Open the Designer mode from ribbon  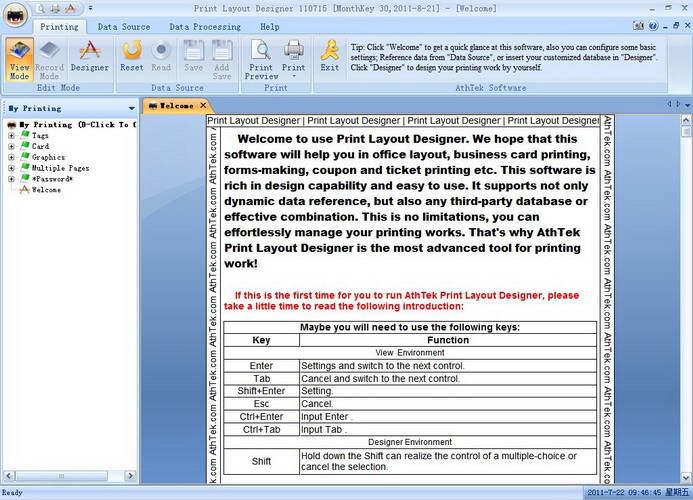[x=90, y=56]
